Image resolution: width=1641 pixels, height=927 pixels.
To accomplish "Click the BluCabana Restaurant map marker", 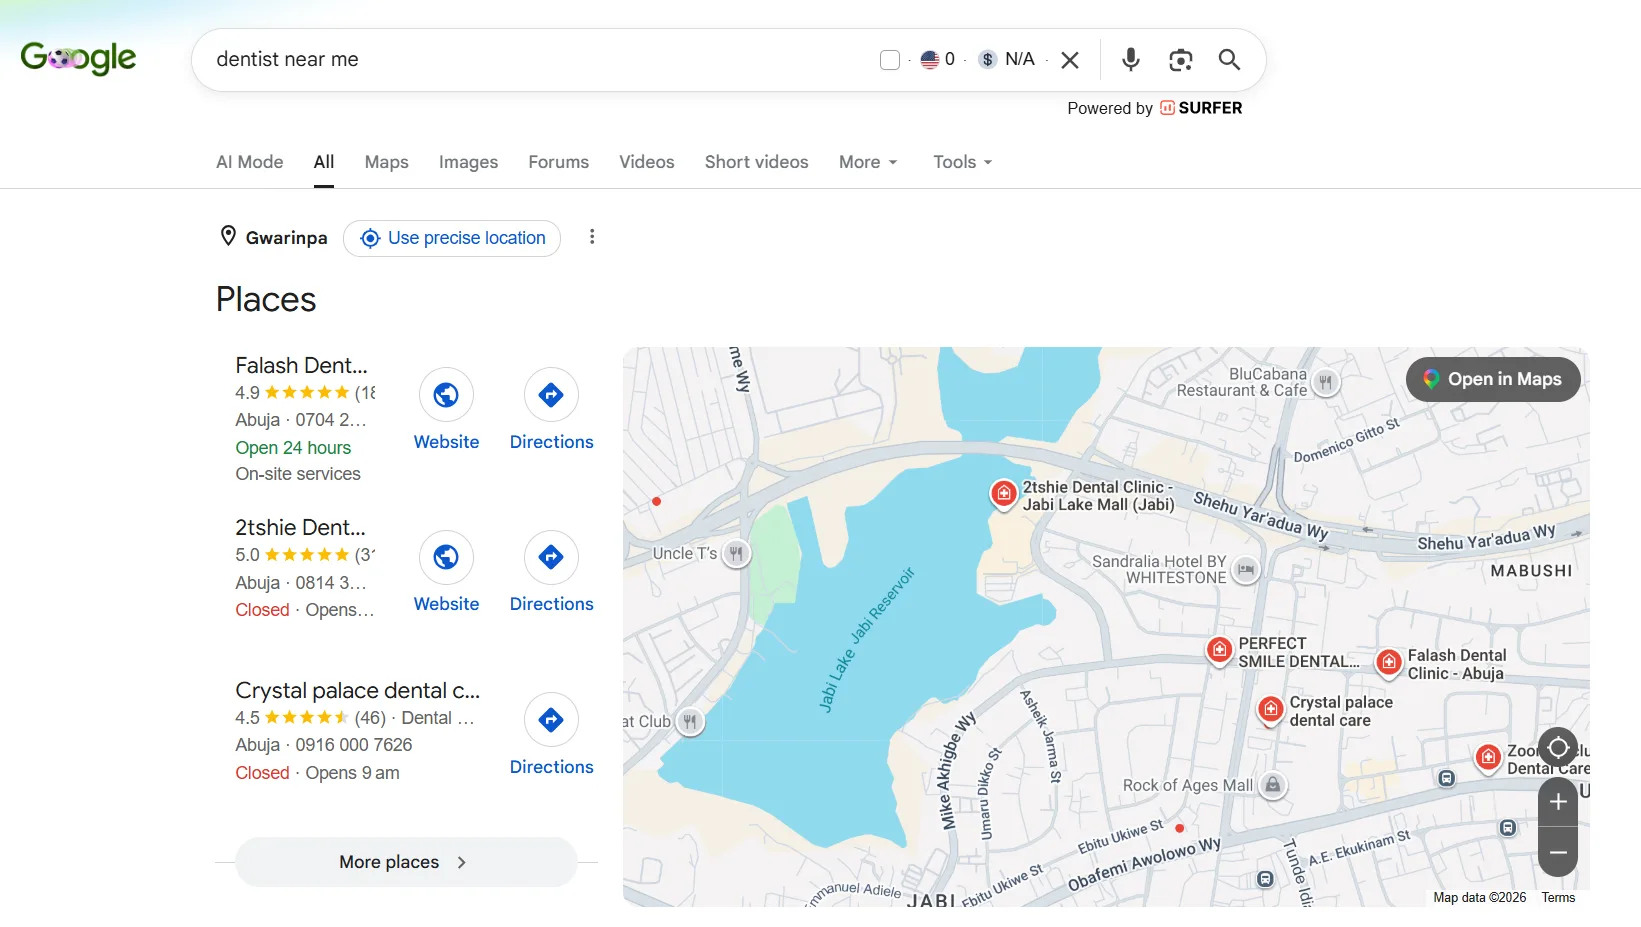I will point(1326,382).
